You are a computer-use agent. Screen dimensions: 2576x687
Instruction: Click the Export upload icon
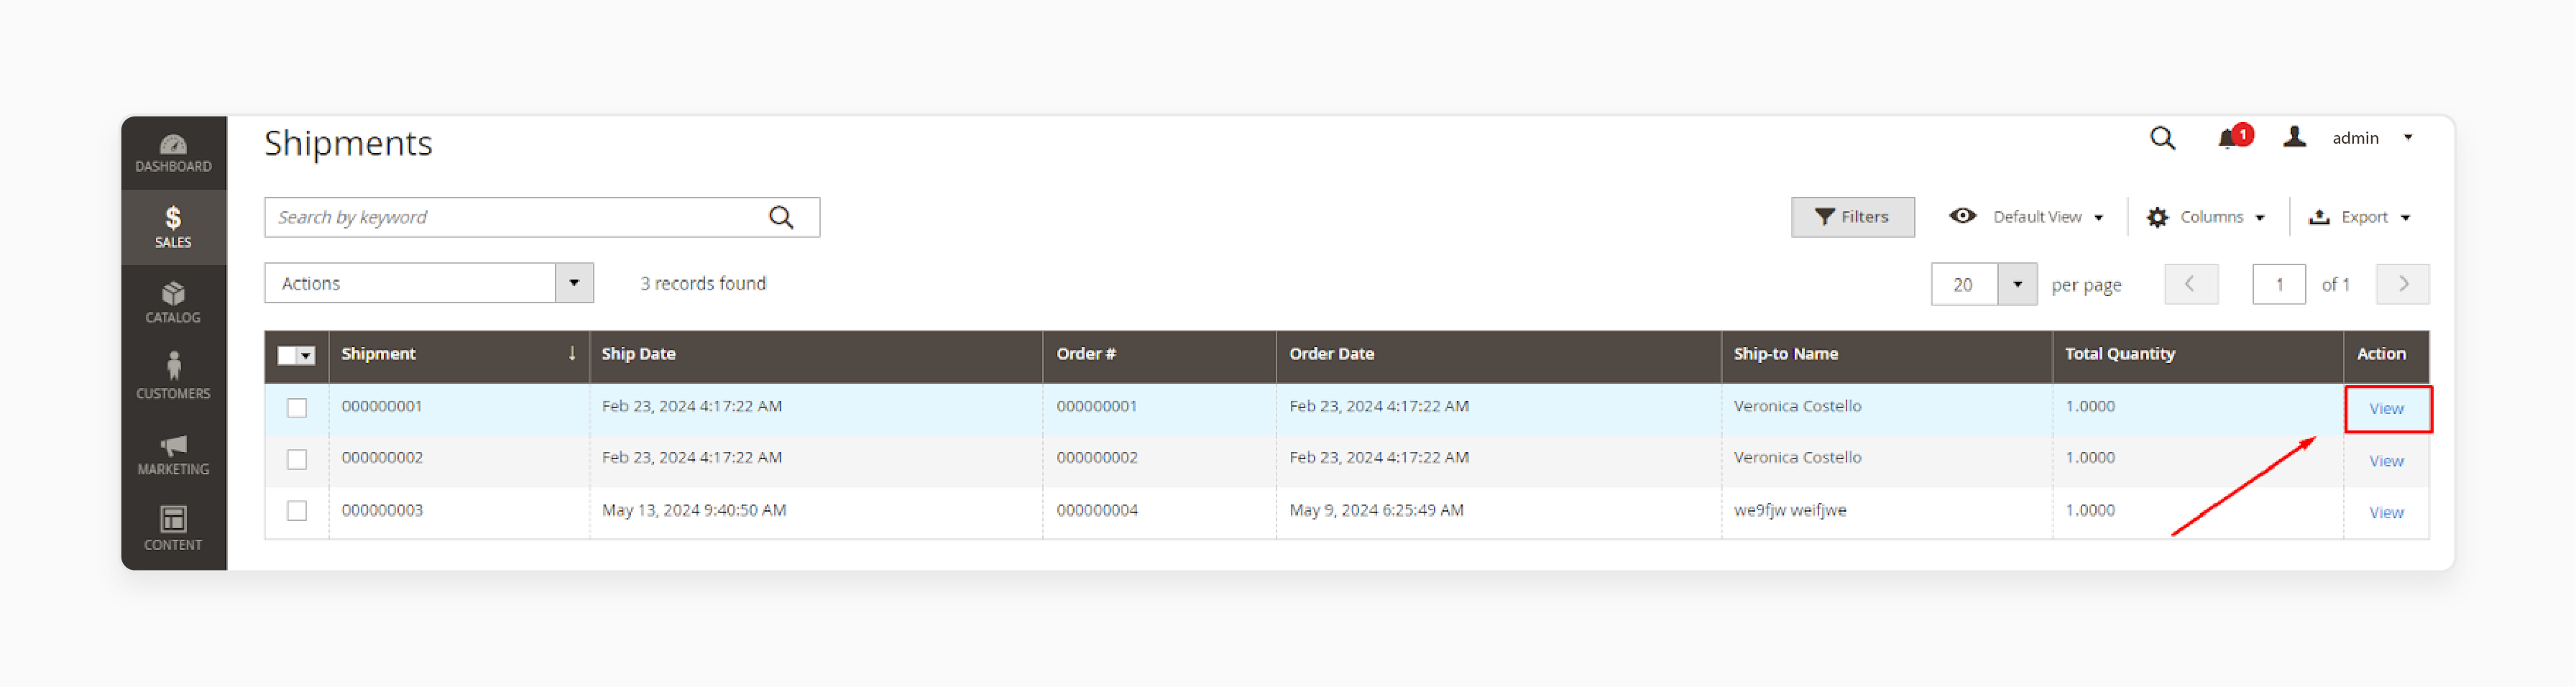pyautogui.click(x=2318, y=217)
